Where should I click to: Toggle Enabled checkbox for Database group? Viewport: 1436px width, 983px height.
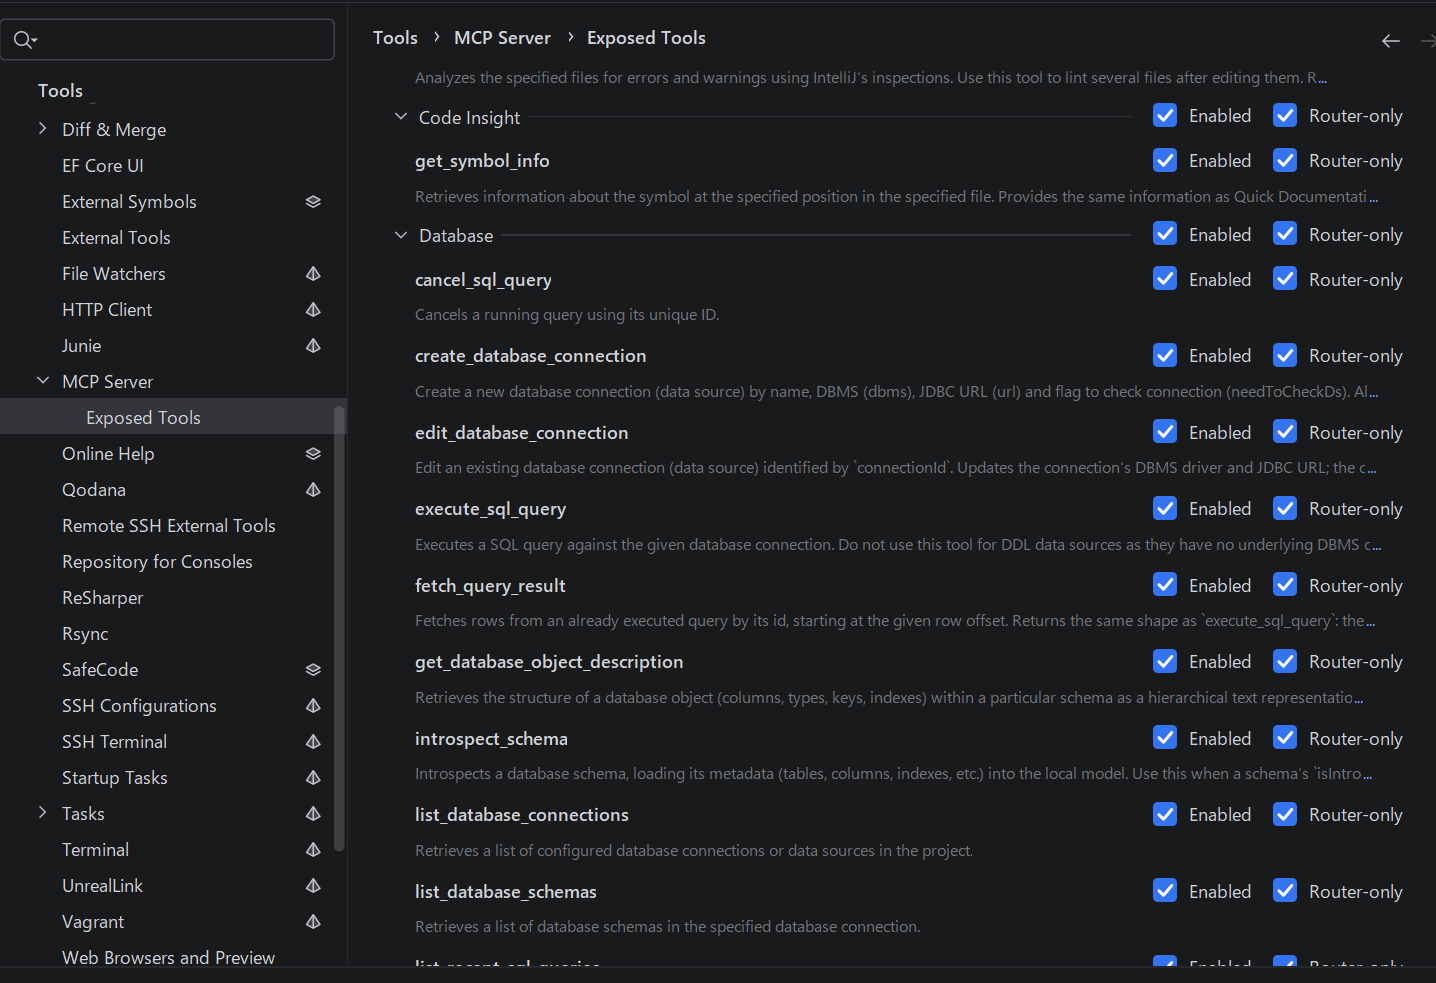[1165, 234]
